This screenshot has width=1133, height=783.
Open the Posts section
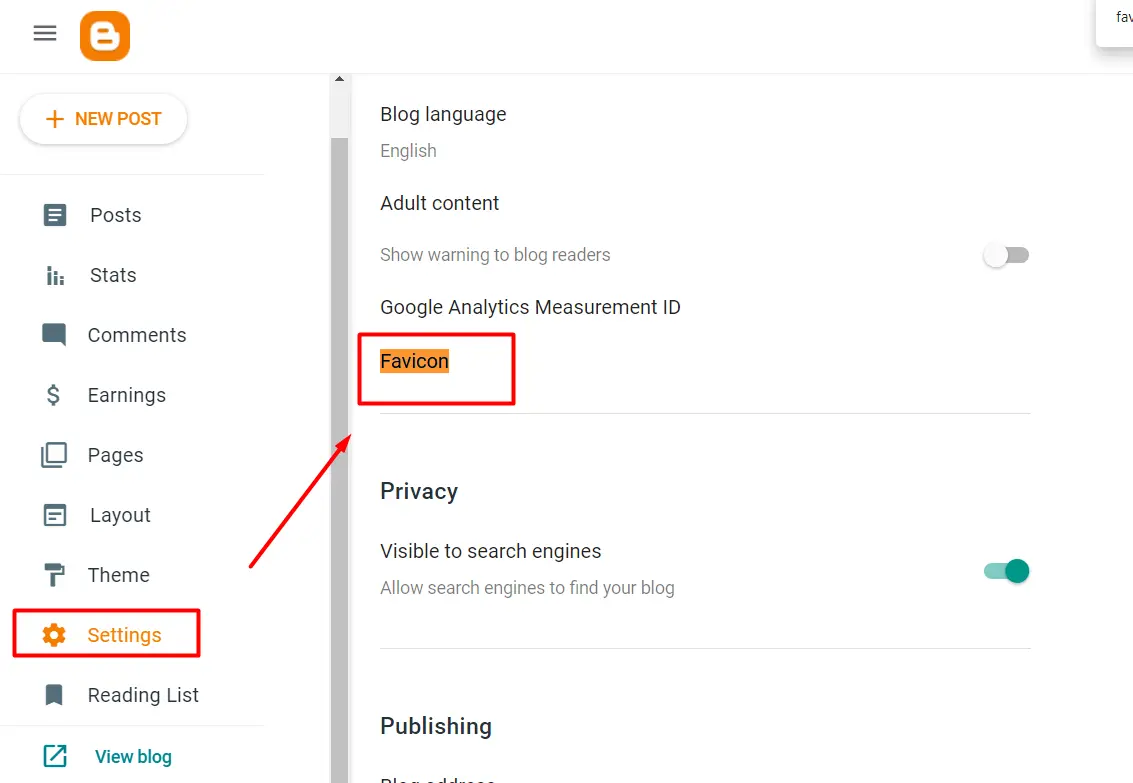point(116,215)
